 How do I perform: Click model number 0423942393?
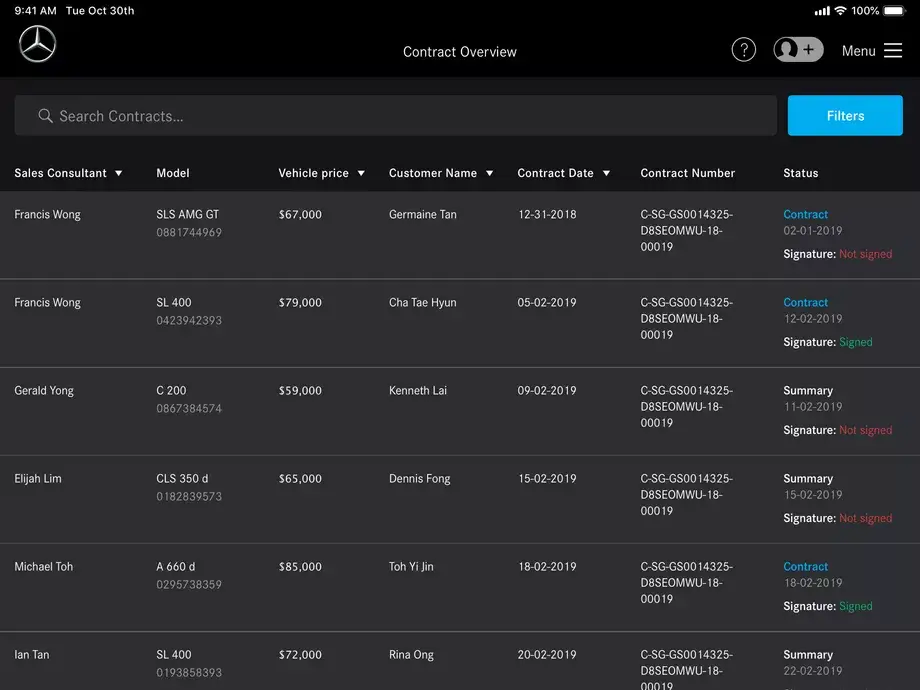point(189,320)
